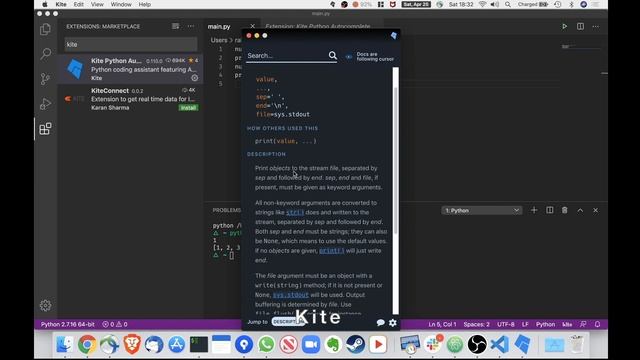Close the terminal panel
Screen dimensions: 640x360
click(596, 210)
